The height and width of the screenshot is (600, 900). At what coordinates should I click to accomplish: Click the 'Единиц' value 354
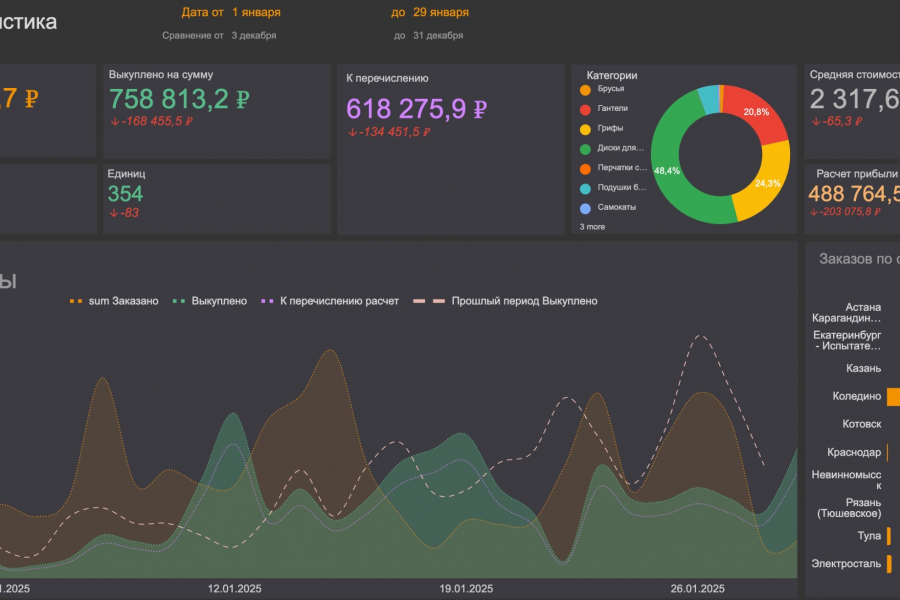point(125,193)
